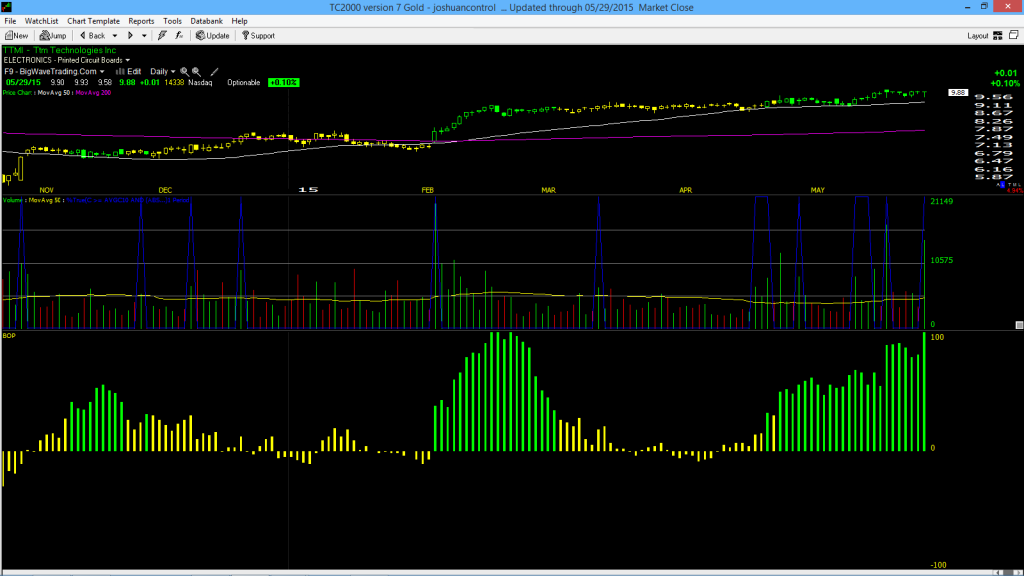Open the formula (fx) editor icon
Image resolution: width=1024 pixels, height=576 pixels.
pyautogui.click(x=179, y=35)
